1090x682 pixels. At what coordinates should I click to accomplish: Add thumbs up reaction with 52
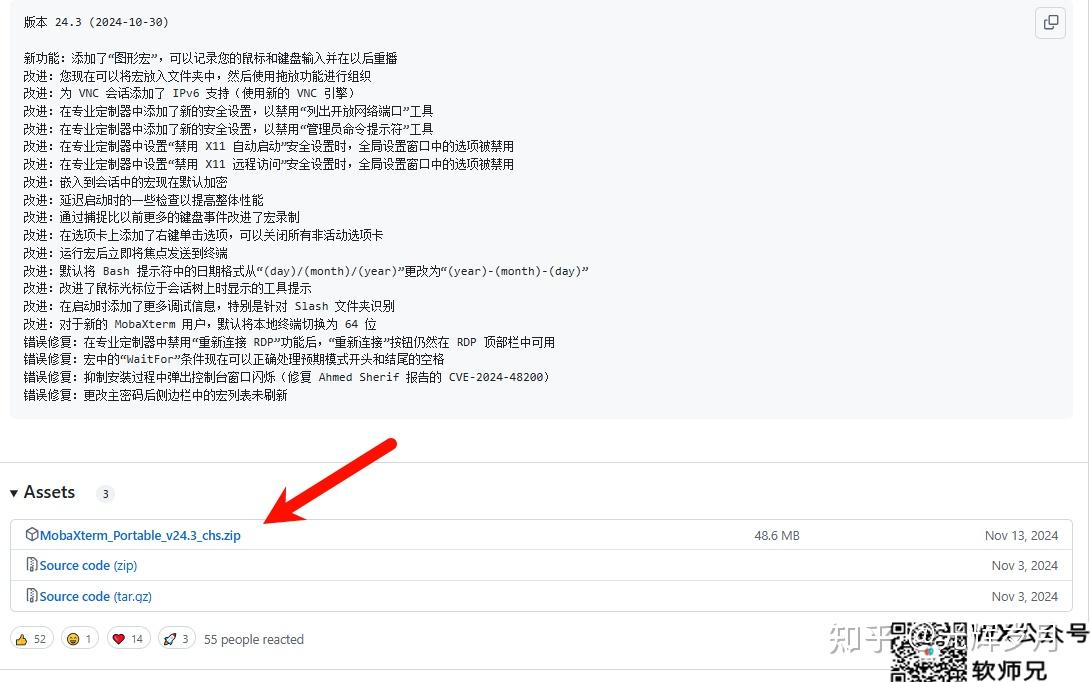coord(31,639)
